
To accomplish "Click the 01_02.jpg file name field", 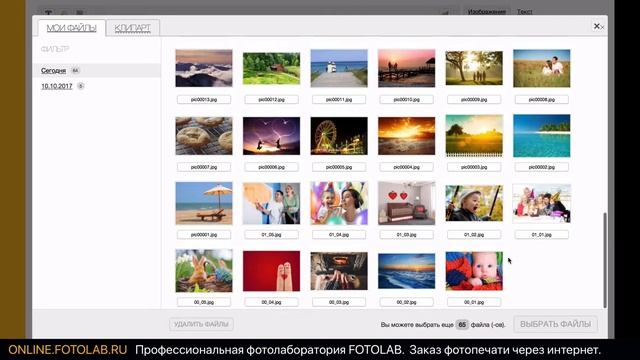I will 474,235.
